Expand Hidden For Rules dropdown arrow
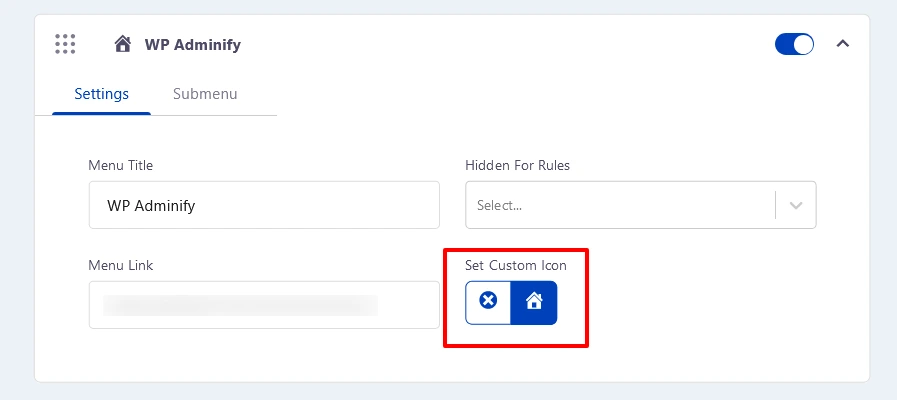The width and height of the screenshot is (897, 400). tap(796, 205)
